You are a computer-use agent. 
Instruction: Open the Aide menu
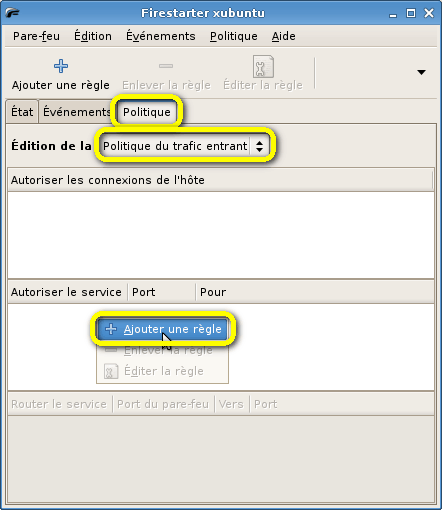283,36
